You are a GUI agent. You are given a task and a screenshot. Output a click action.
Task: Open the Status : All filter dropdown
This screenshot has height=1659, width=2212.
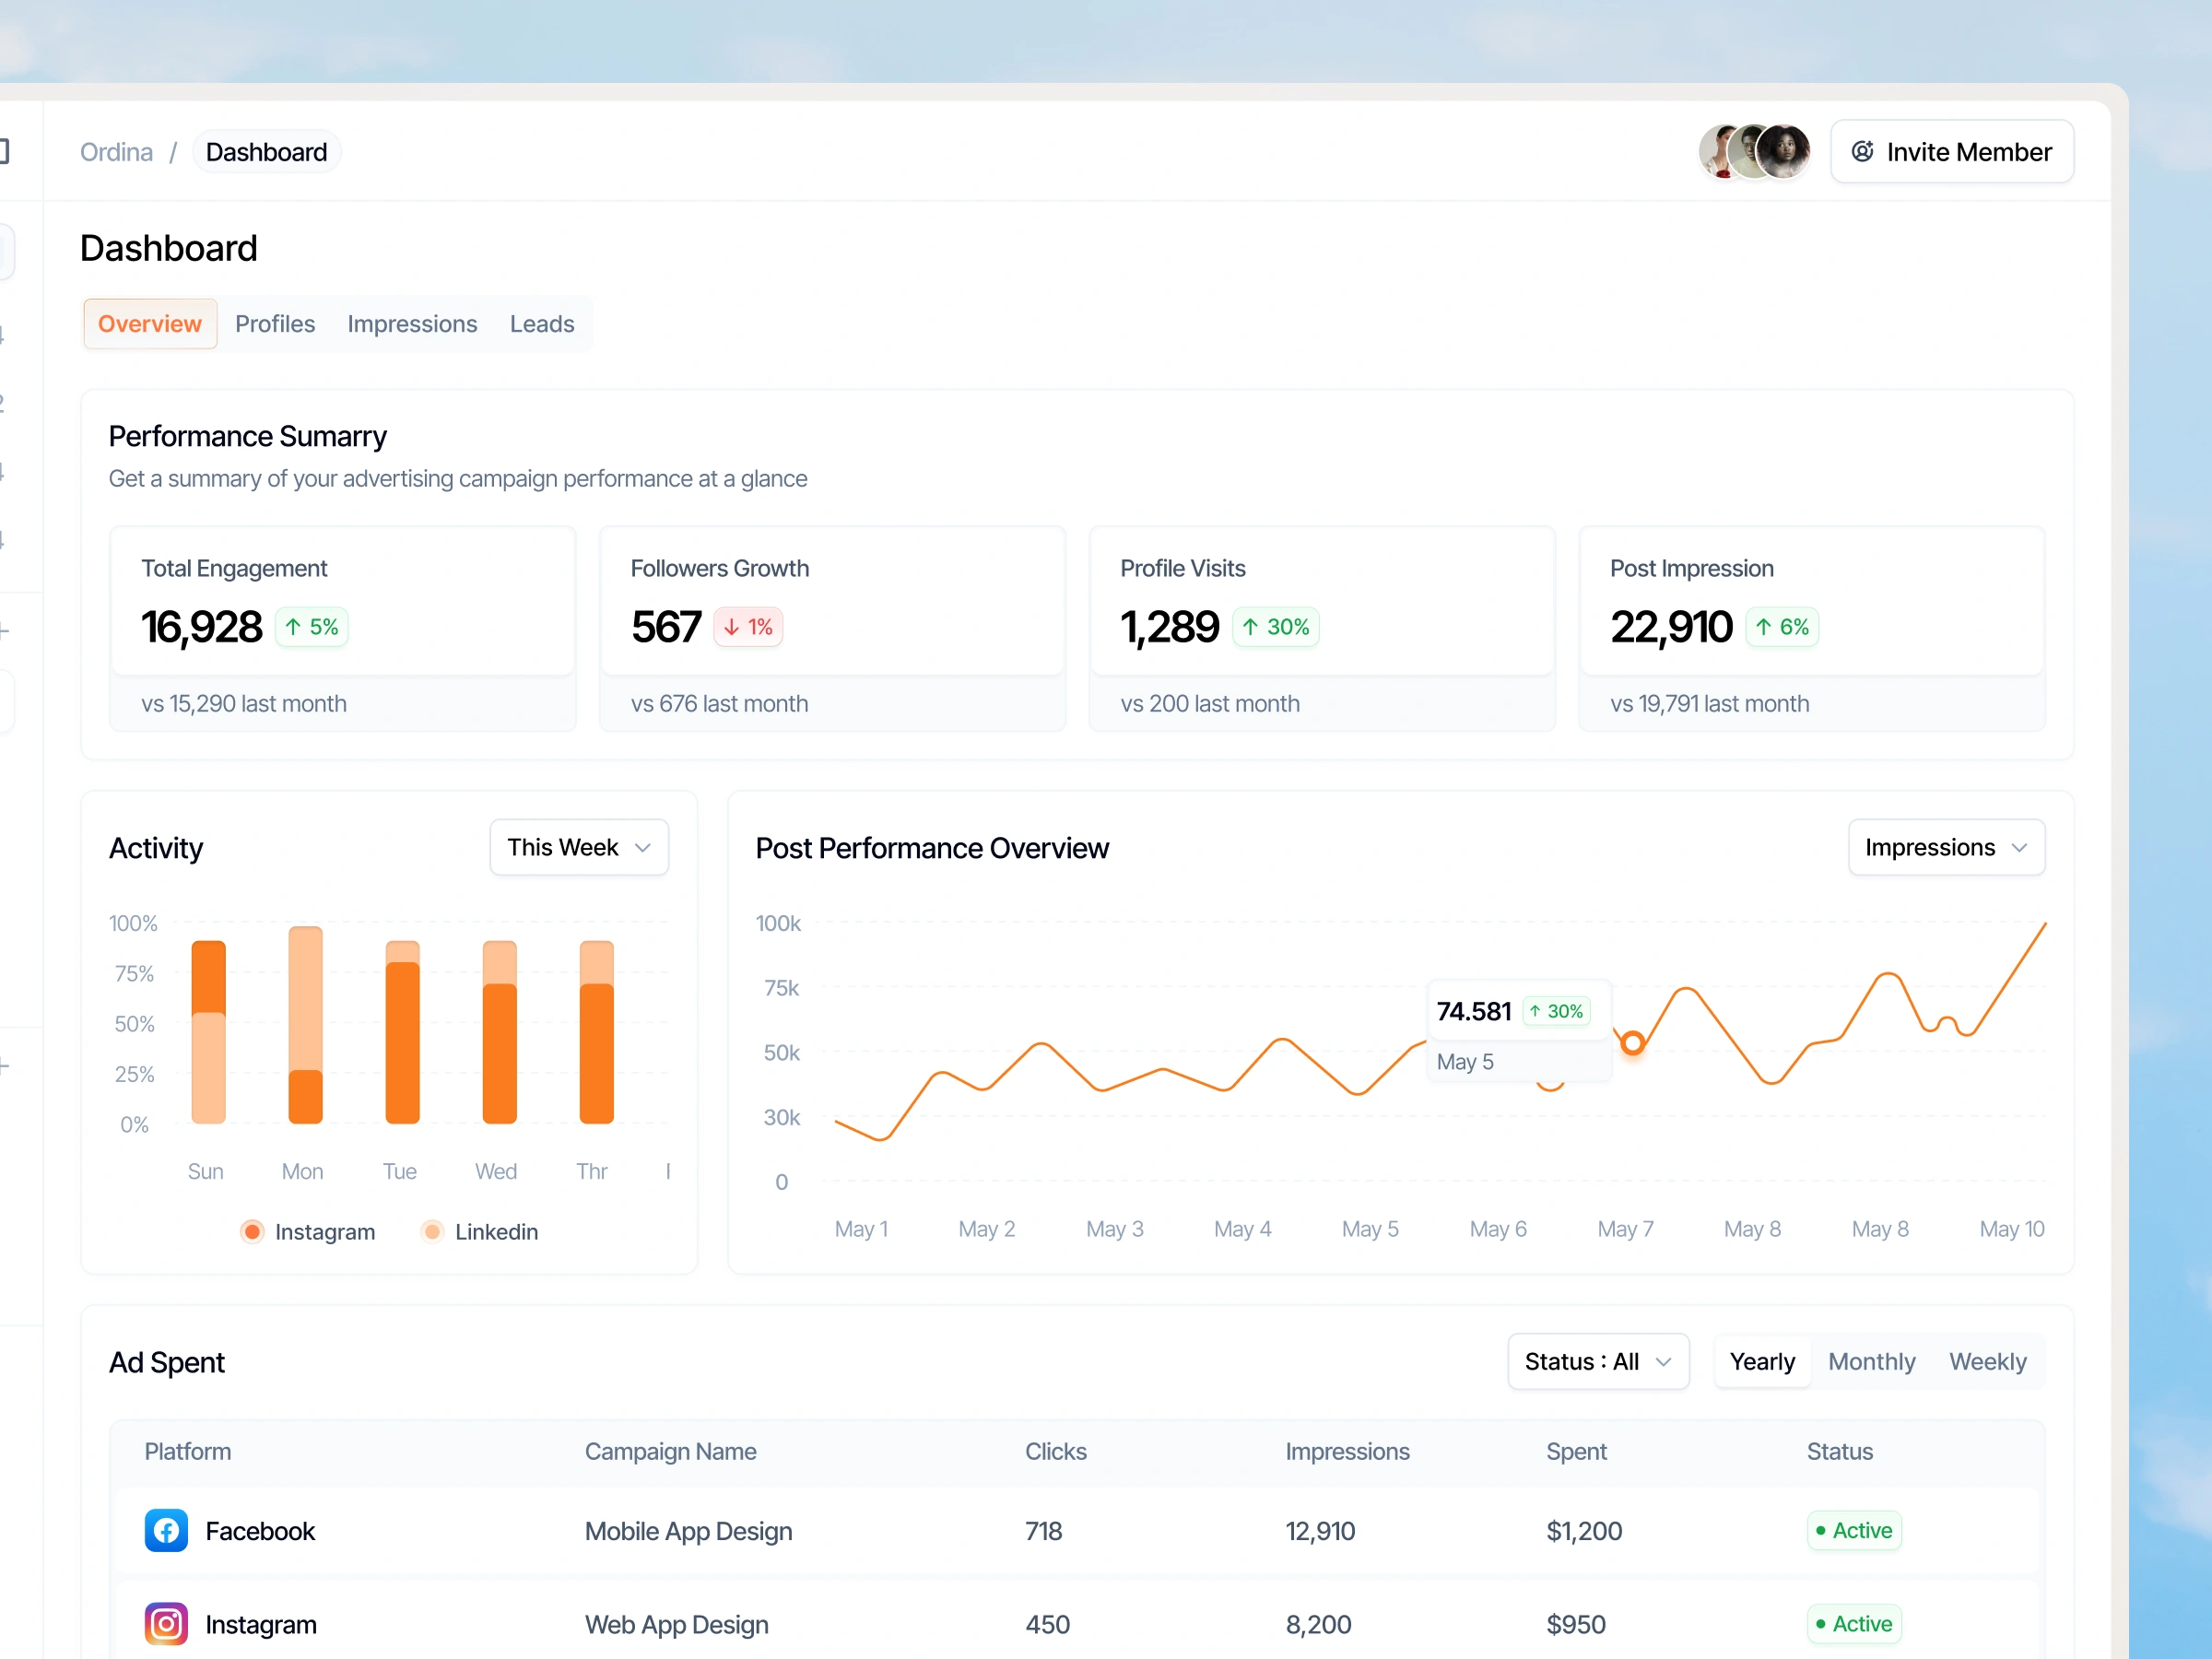coord(1597,1361)
